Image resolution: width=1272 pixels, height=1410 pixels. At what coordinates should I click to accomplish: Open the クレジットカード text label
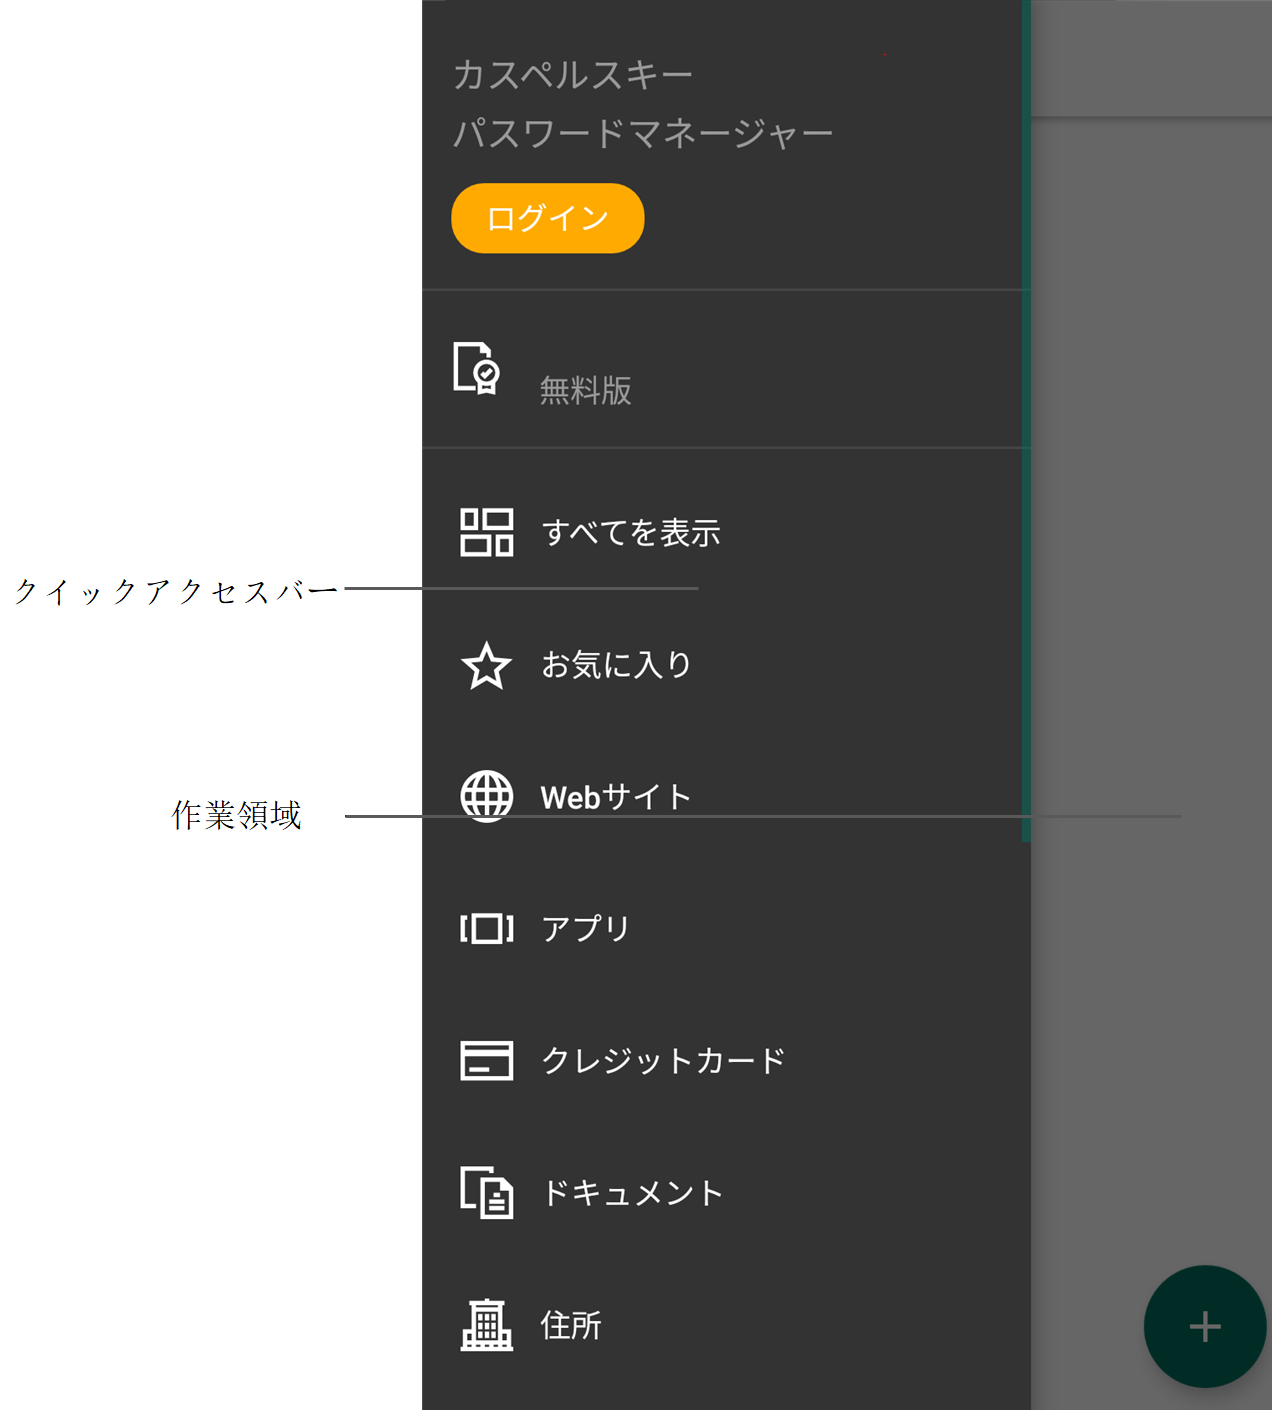click(x=663, y=1061)
